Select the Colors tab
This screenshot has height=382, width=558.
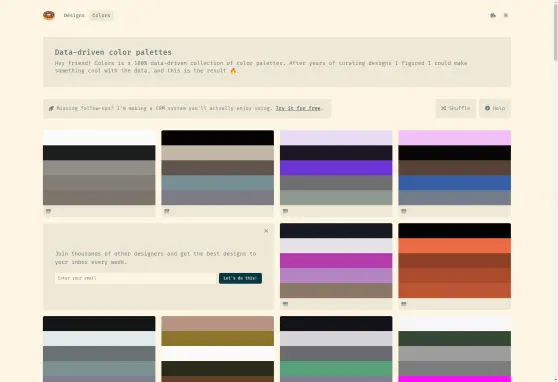click(101, 15)
